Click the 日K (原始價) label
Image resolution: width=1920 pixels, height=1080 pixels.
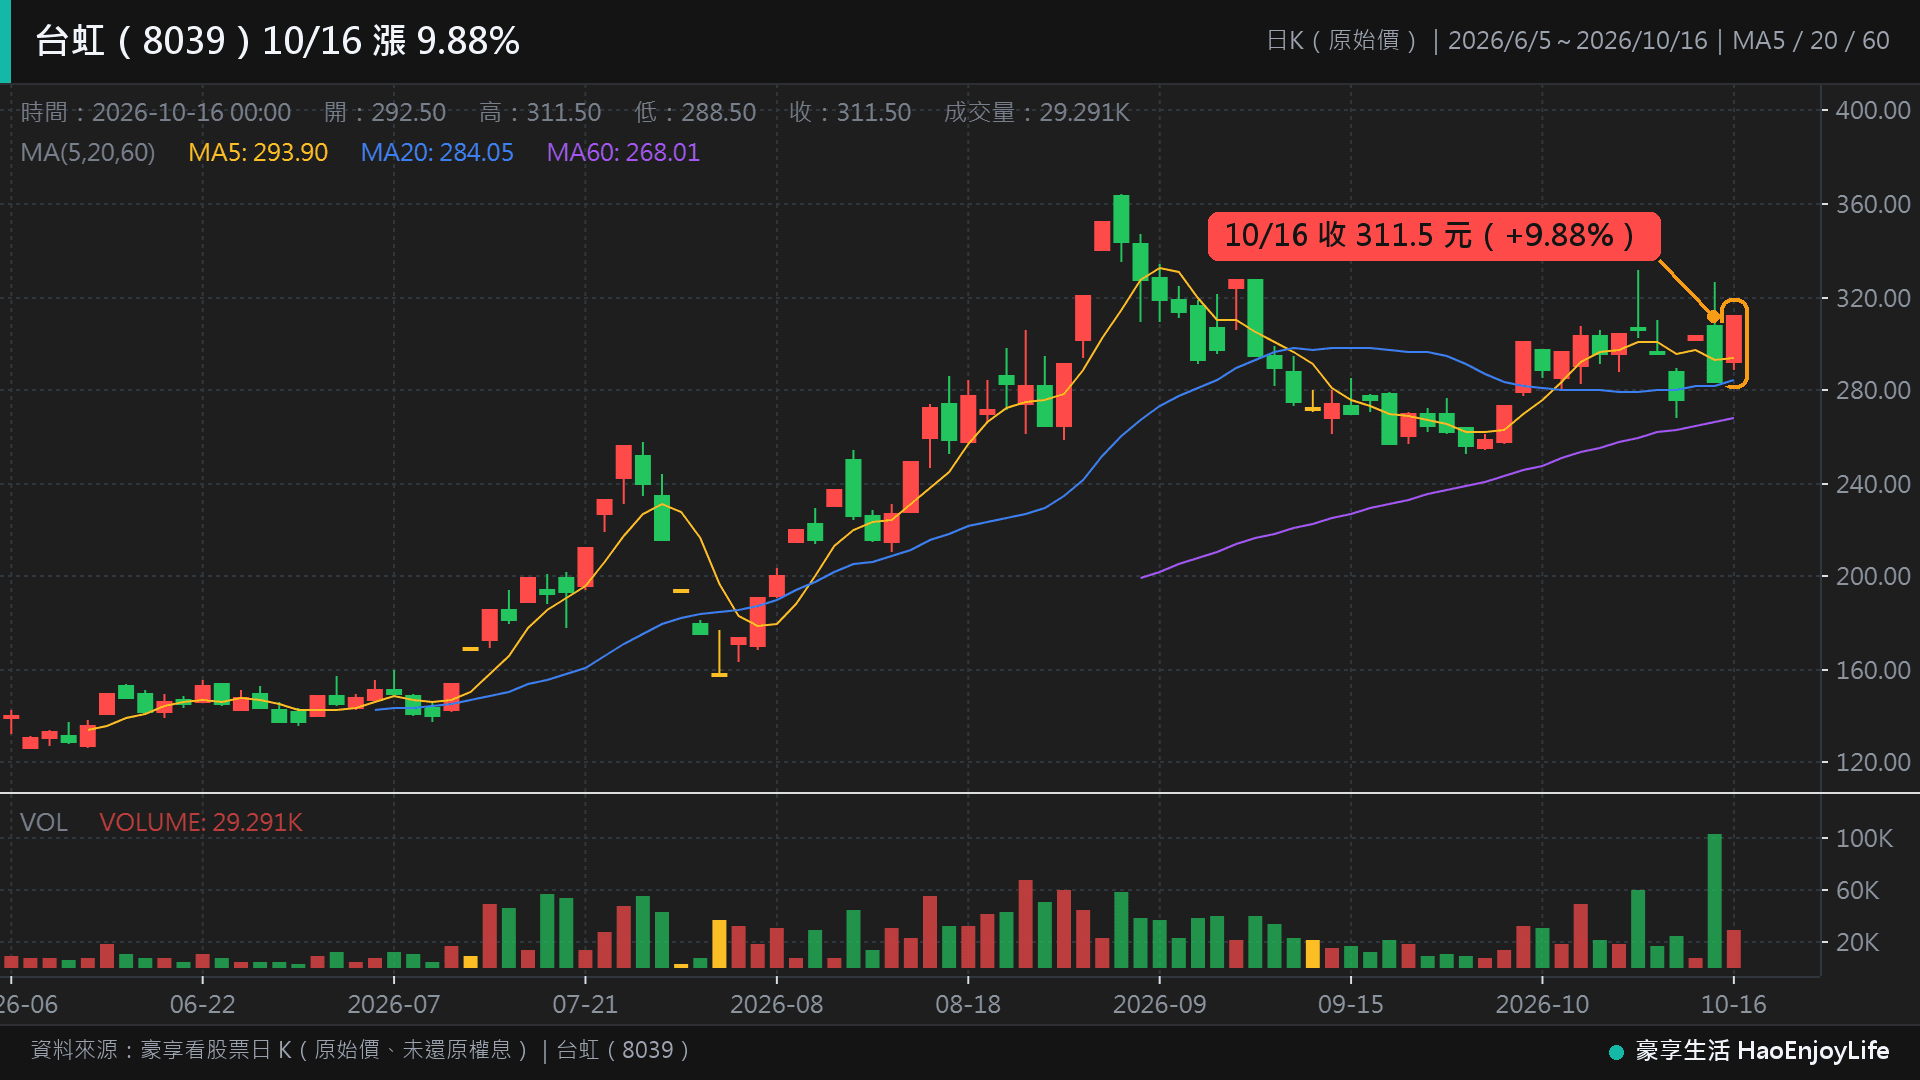(1342, 40)
